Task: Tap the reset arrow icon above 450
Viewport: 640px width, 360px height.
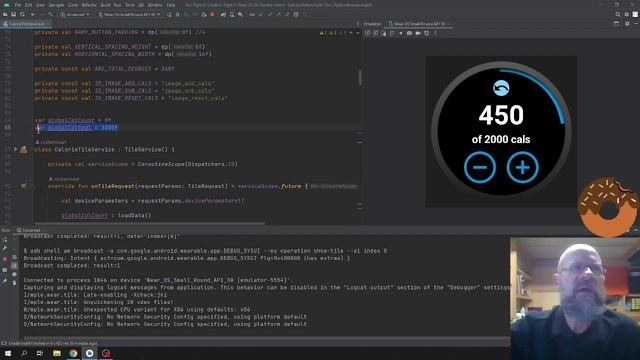Action: click(x=501, y=88)
